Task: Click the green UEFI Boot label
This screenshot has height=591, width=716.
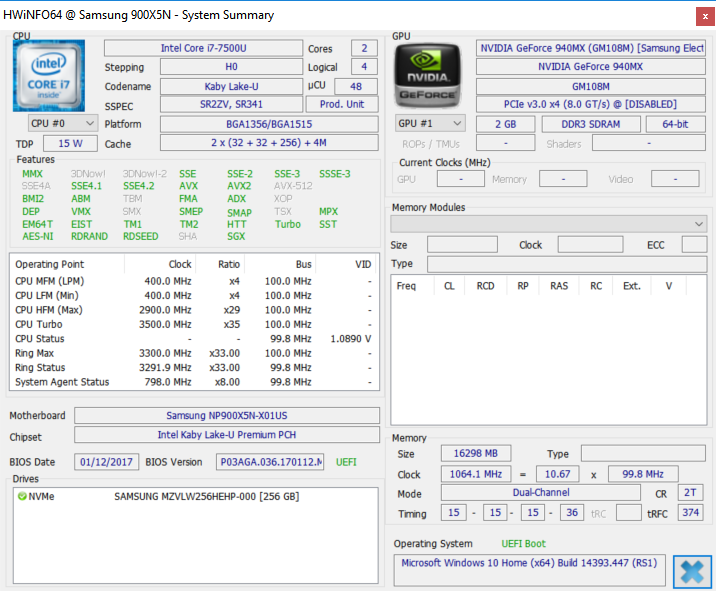Action: tap(523, 544)
